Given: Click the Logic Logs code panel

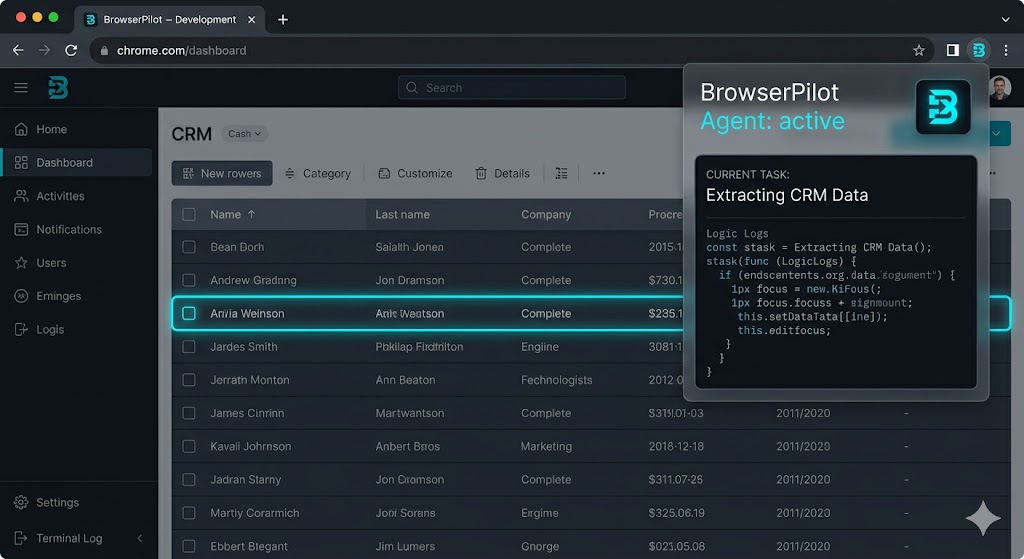Looking at the screenshot, I should tap(836, 304).
